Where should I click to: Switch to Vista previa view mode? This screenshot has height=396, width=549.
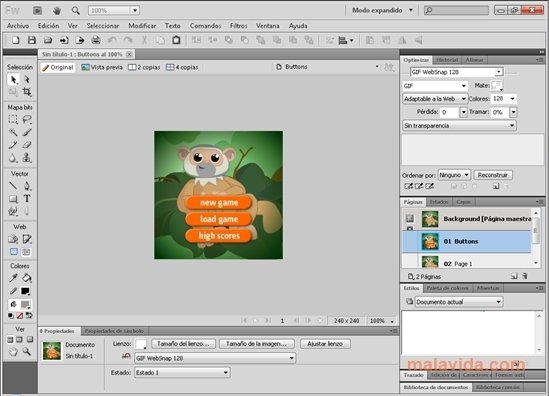(x=102, y=67)
